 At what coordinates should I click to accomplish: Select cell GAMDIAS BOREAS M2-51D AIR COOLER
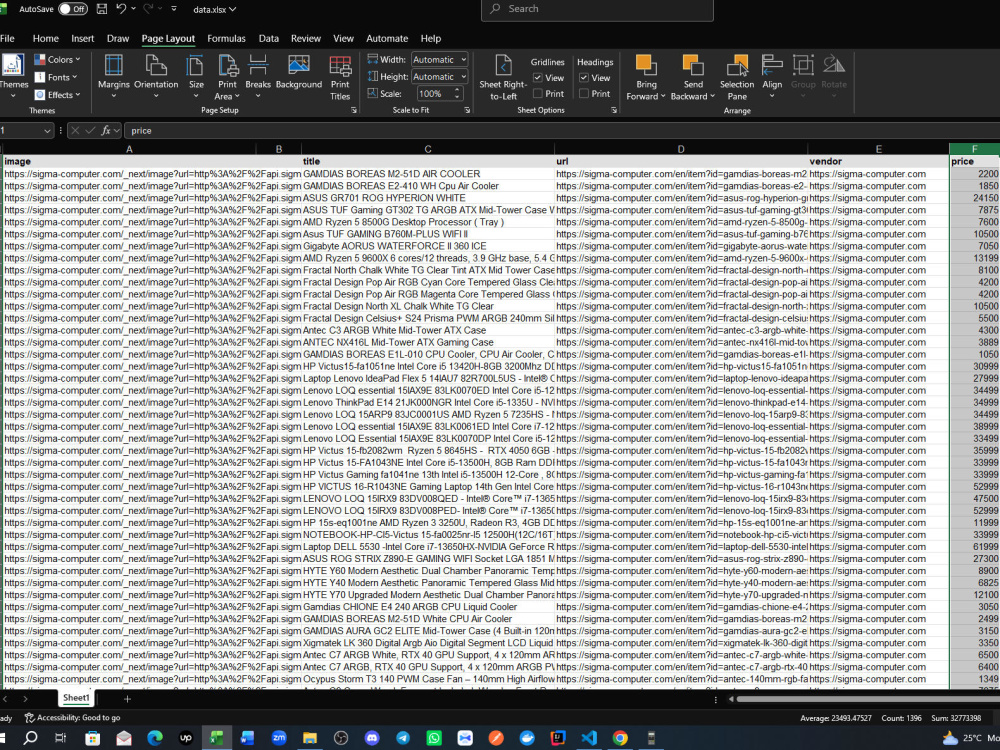click(428, 173)
